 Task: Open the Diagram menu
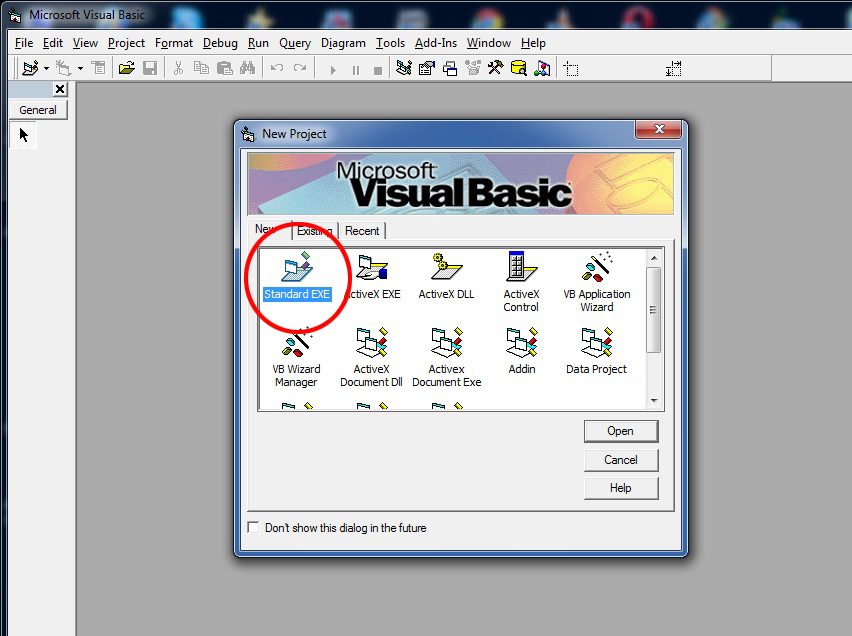(343, 43)
